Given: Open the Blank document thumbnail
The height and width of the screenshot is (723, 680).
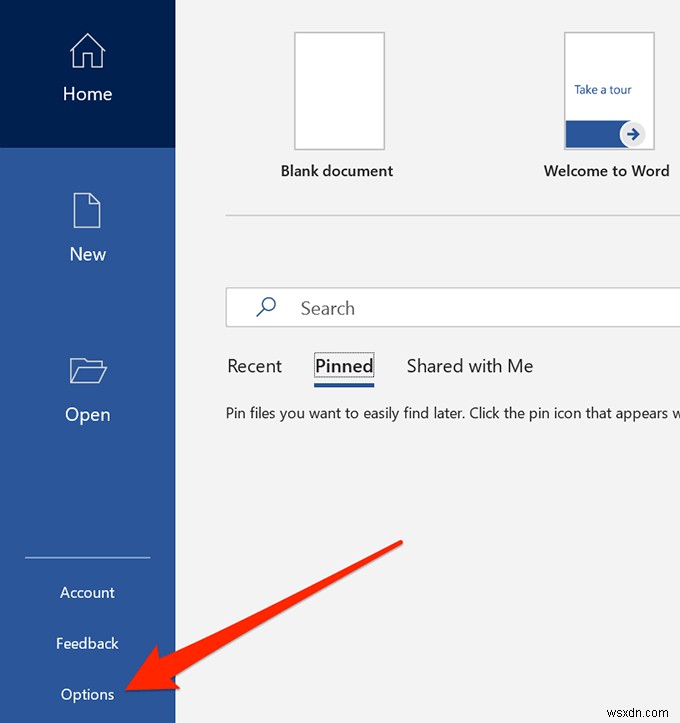Looking at the screenshot, I should (x=339, y=91).
